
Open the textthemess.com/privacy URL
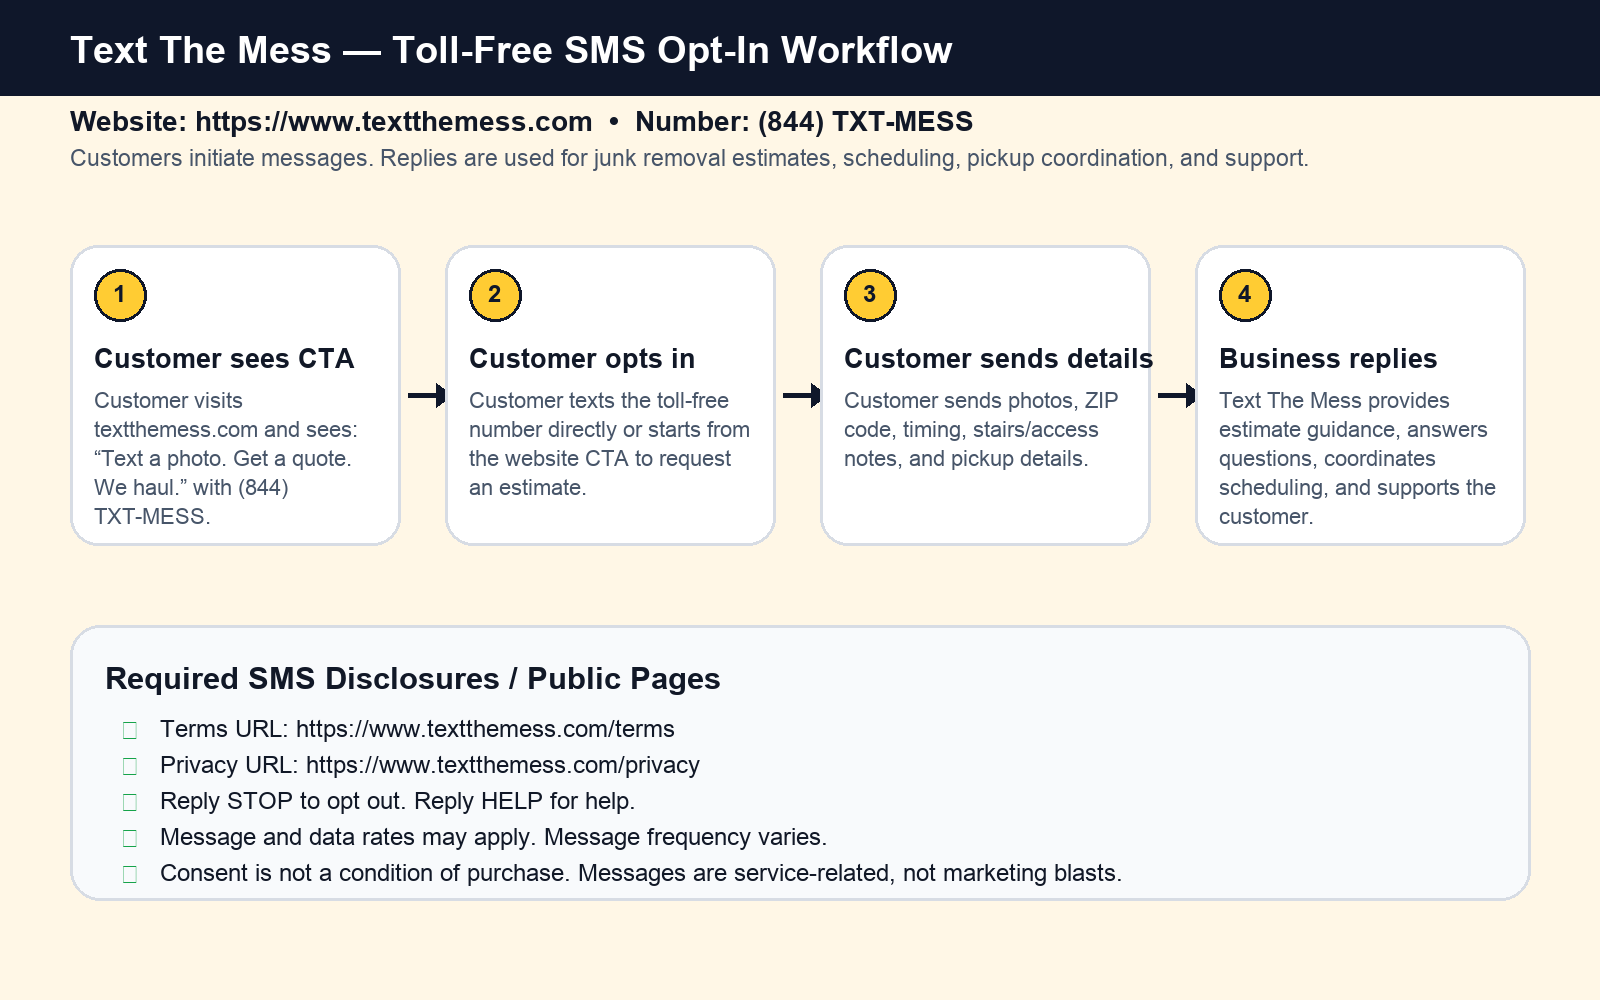tap(503, 765)
